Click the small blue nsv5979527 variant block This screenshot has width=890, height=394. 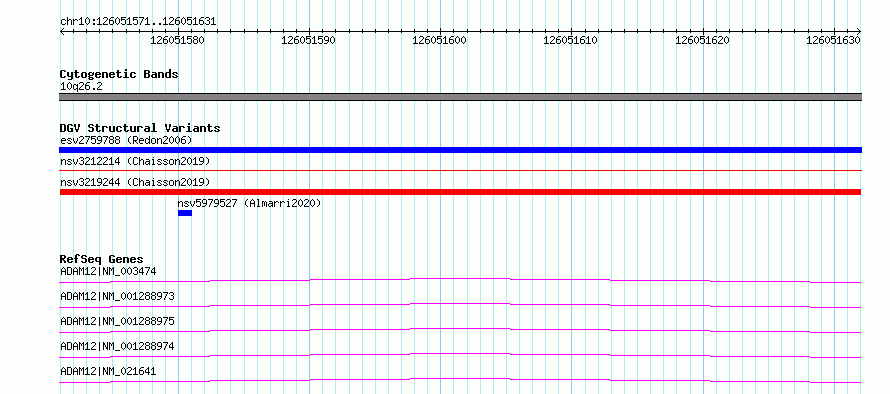[185, 213]
